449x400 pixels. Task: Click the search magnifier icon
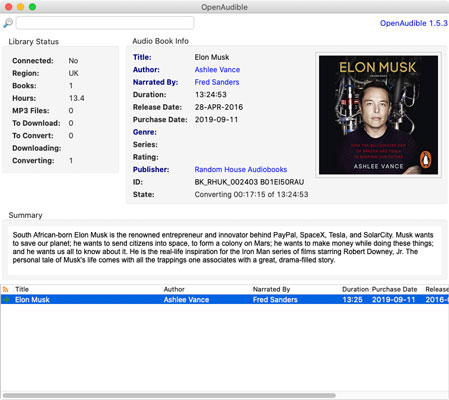[x=8, y=23]
